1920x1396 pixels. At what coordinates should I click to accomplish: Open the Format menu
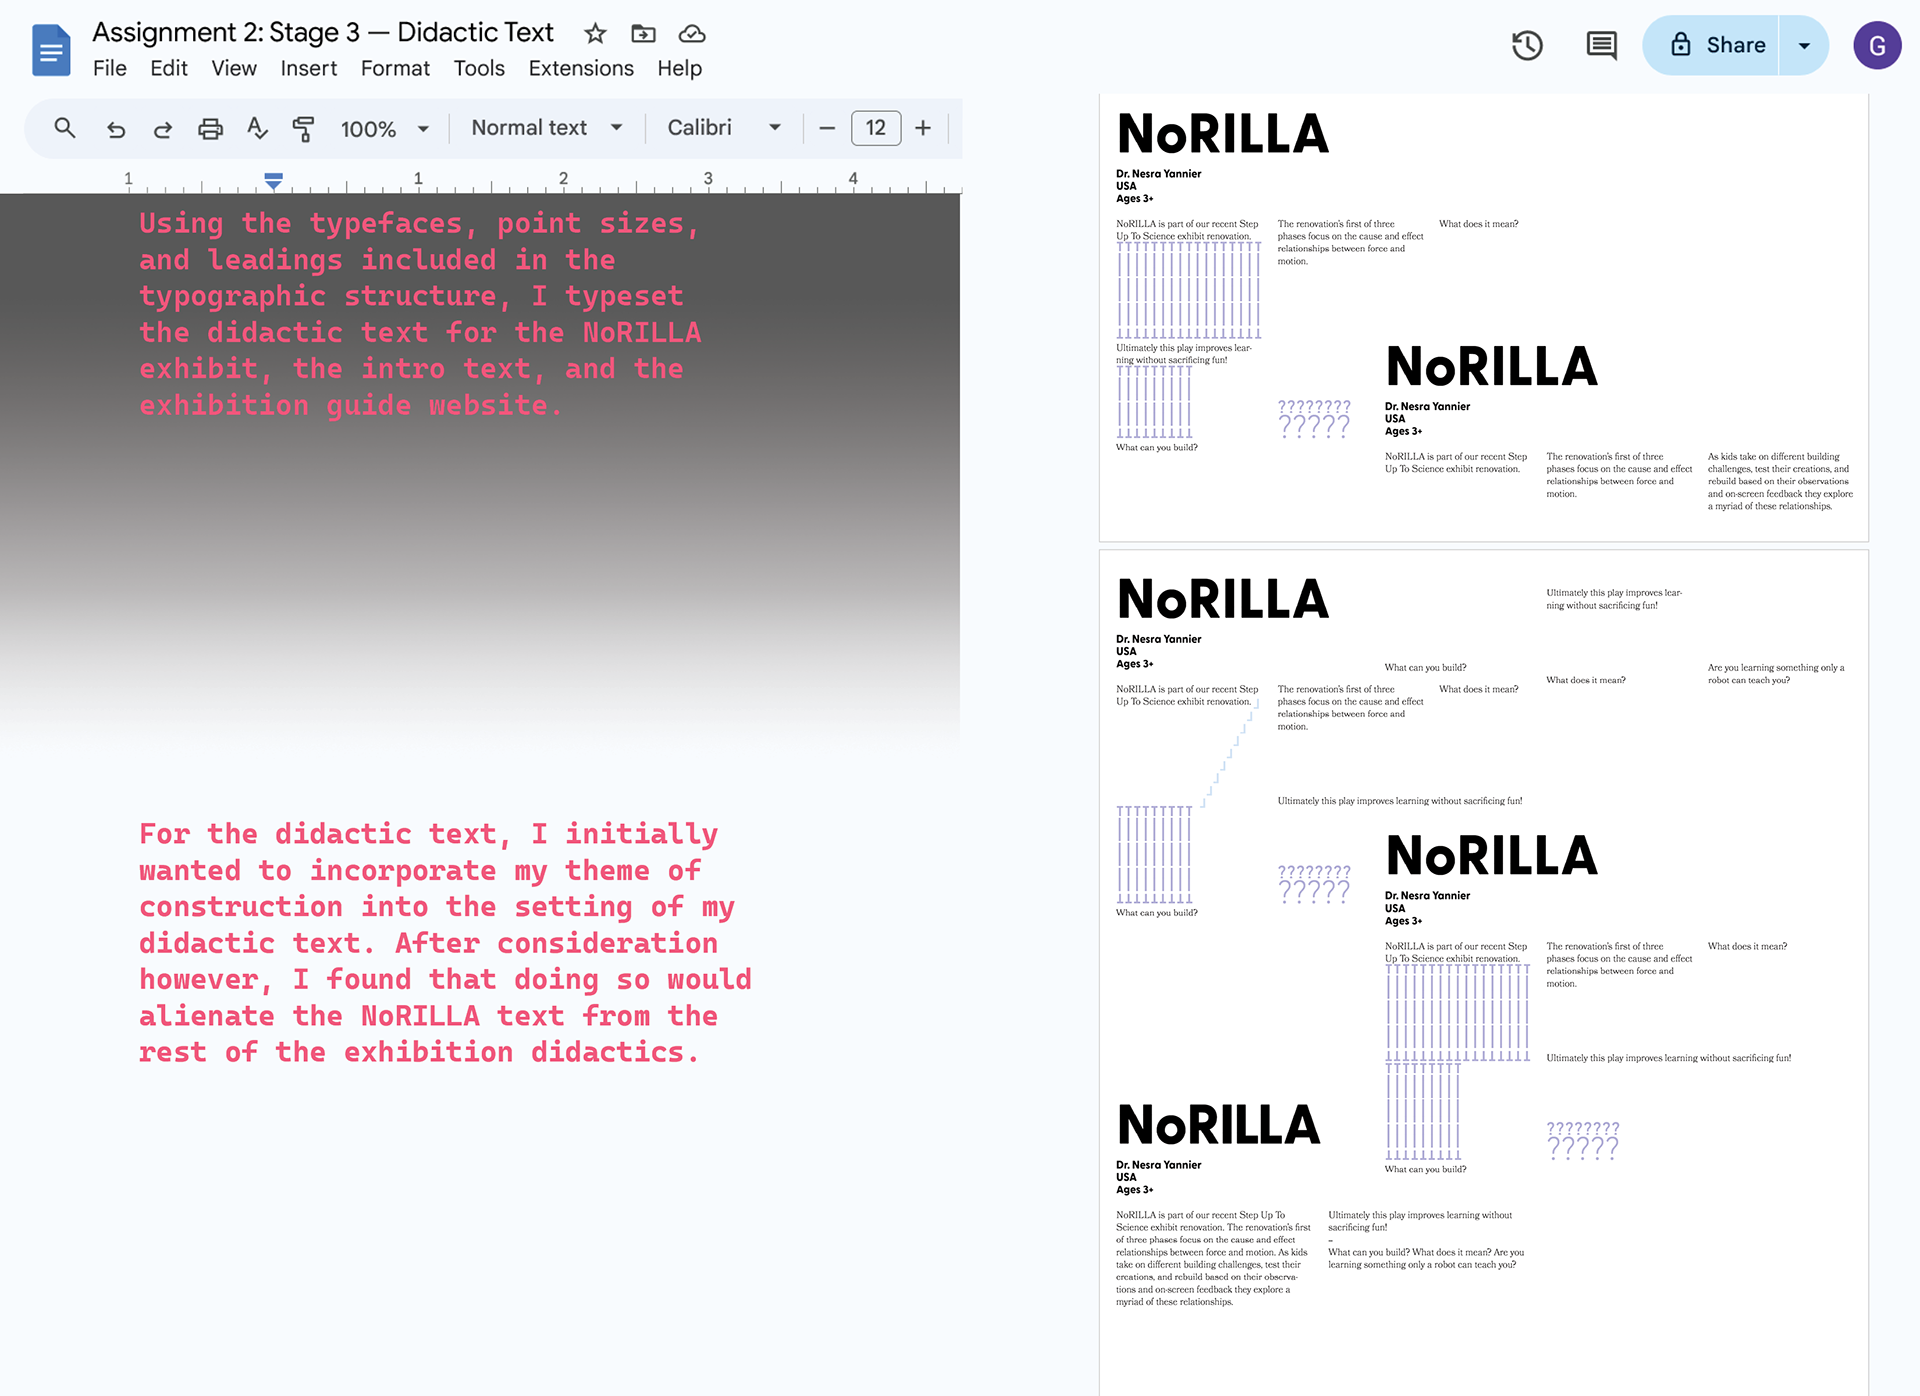[x=395, y=68]
